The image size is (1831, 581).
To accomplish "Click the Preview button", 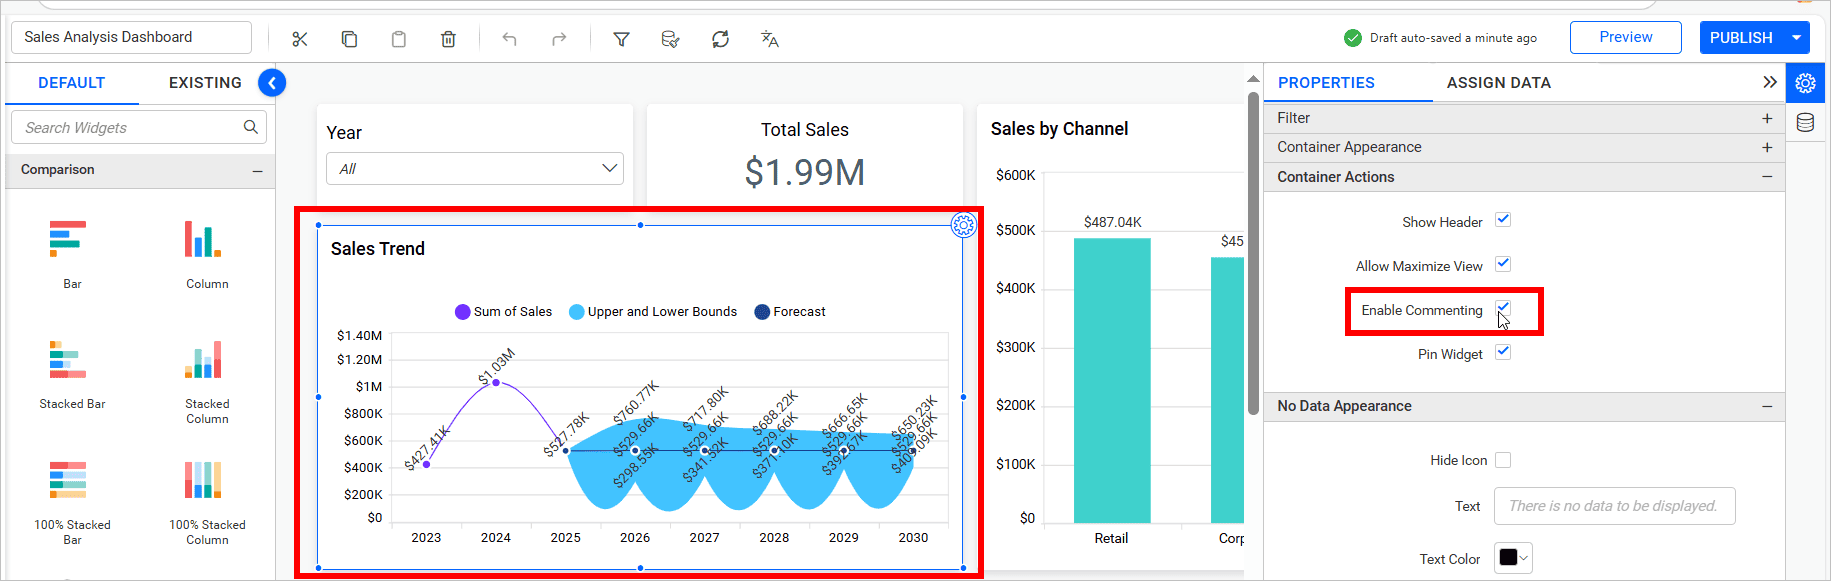I will coord(1625,37).
